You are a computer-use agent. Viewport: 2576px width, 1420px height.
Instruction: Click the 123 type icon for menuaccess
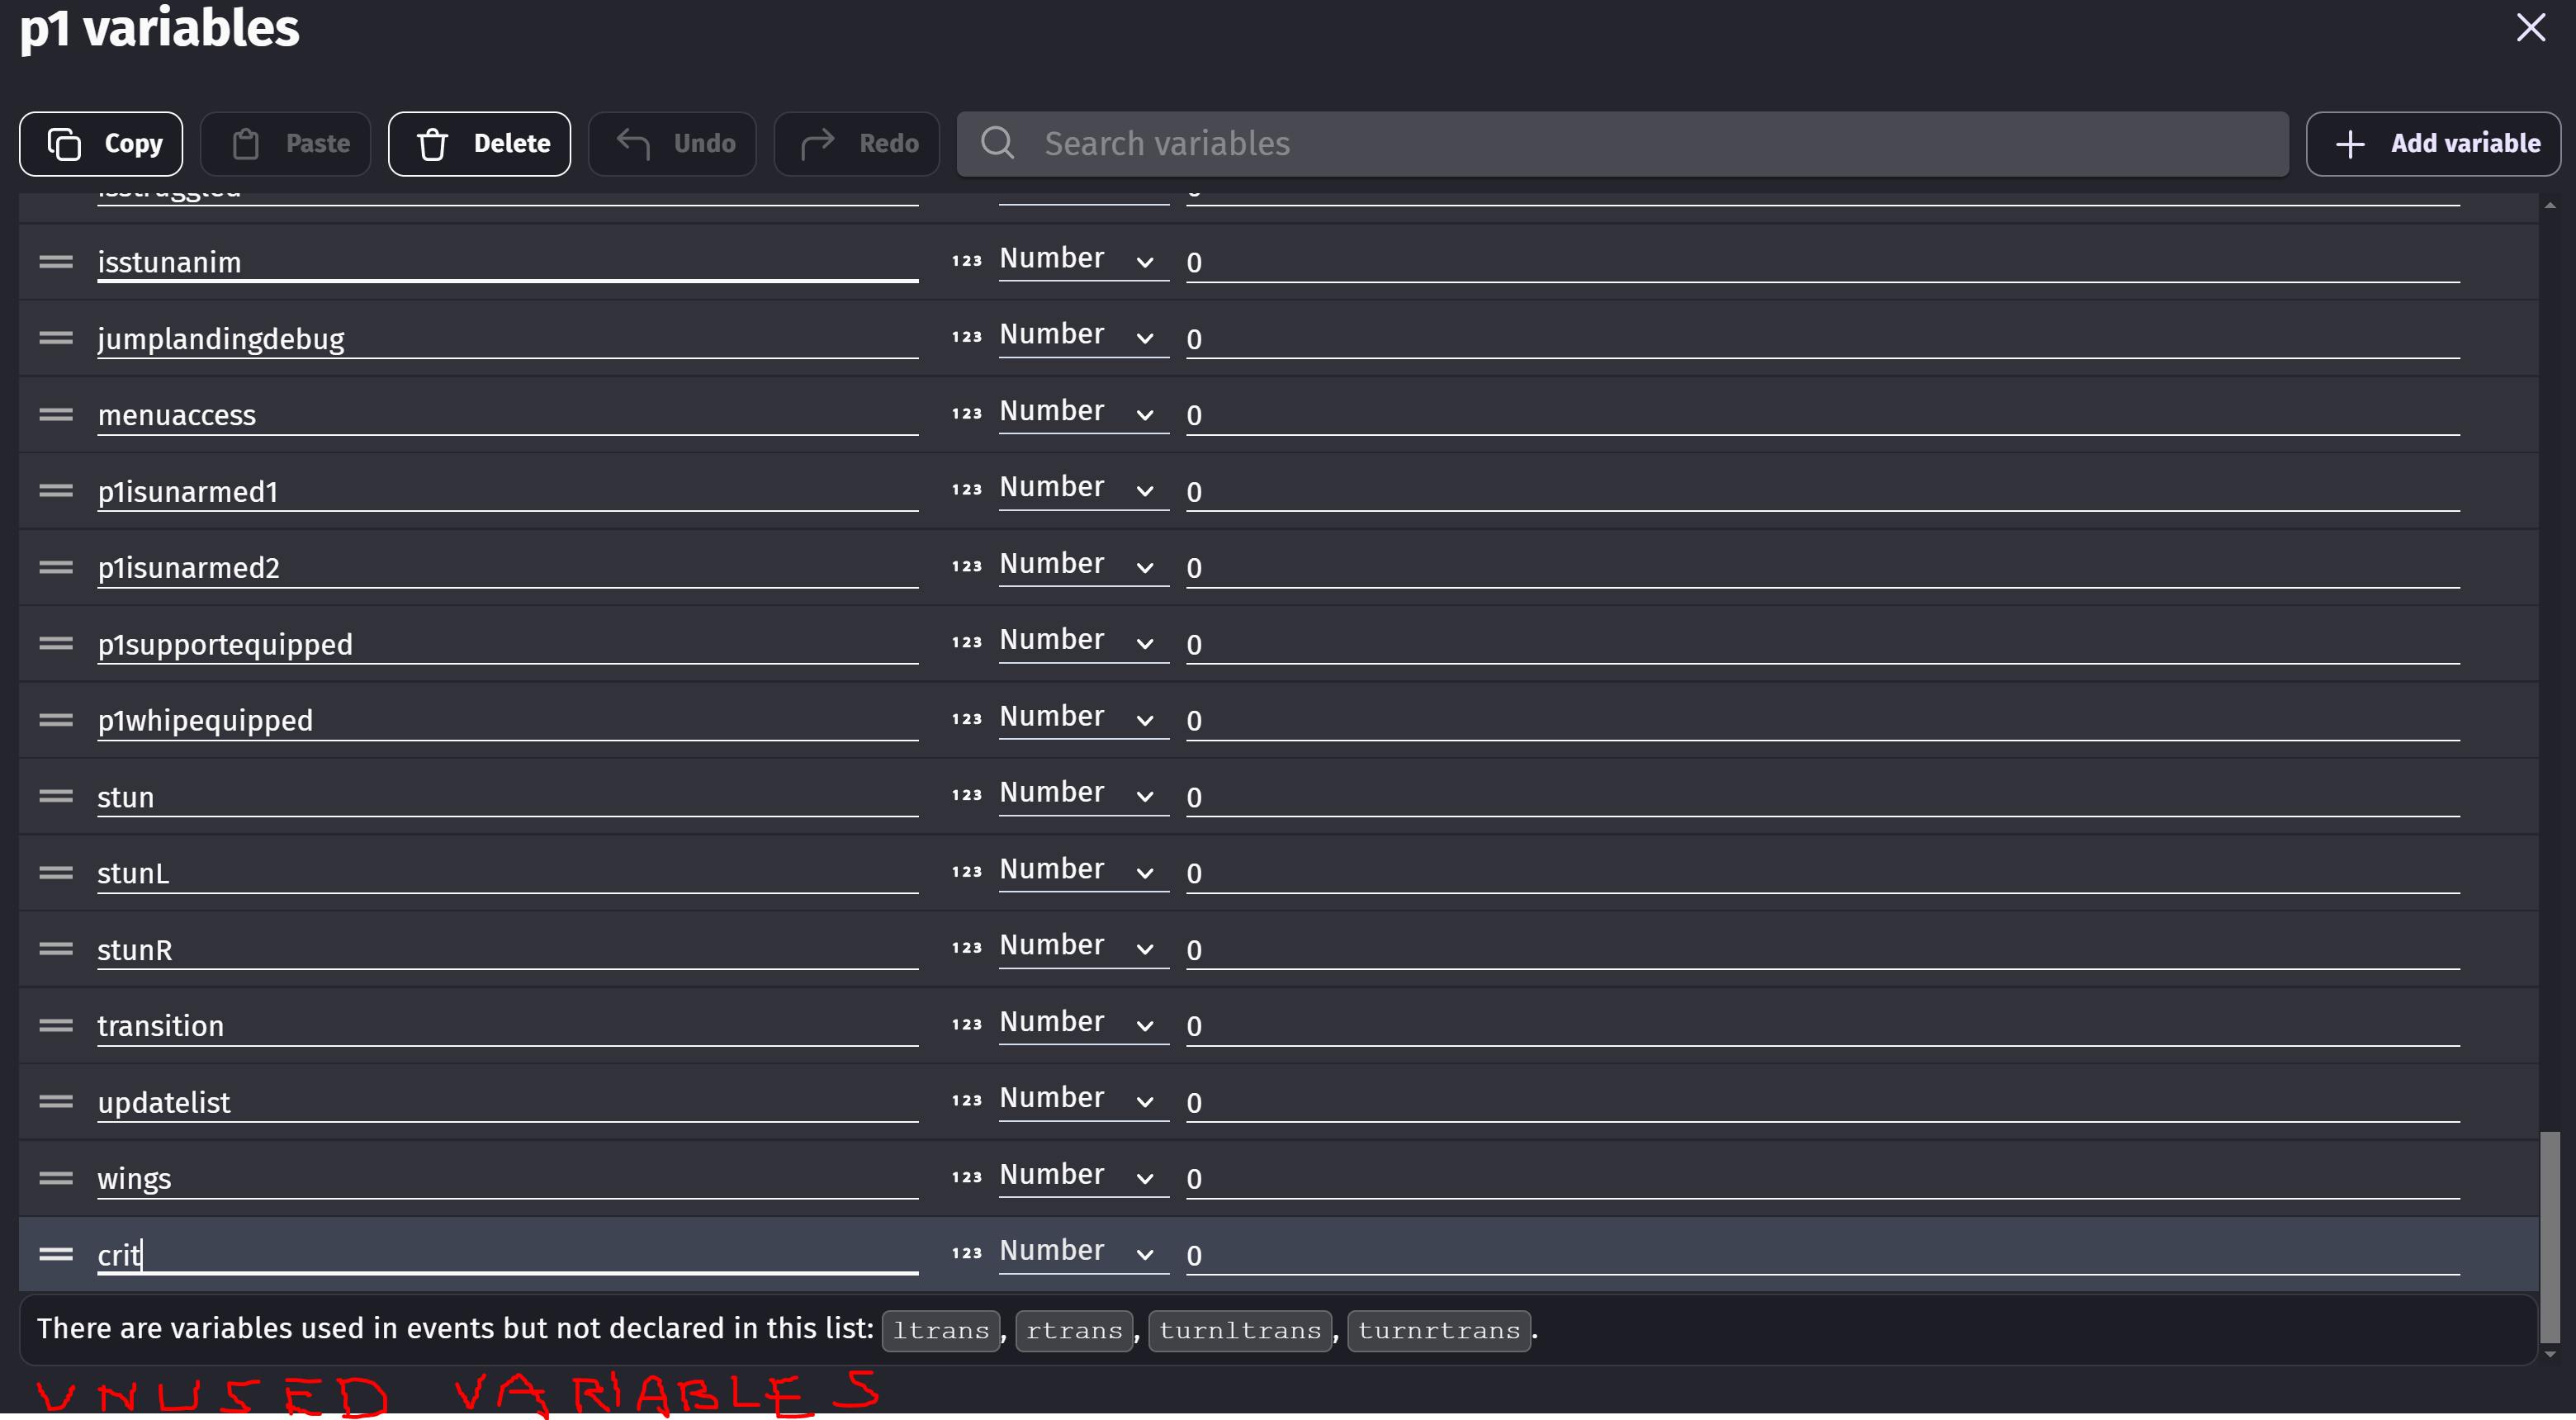(x=966, y=414)
